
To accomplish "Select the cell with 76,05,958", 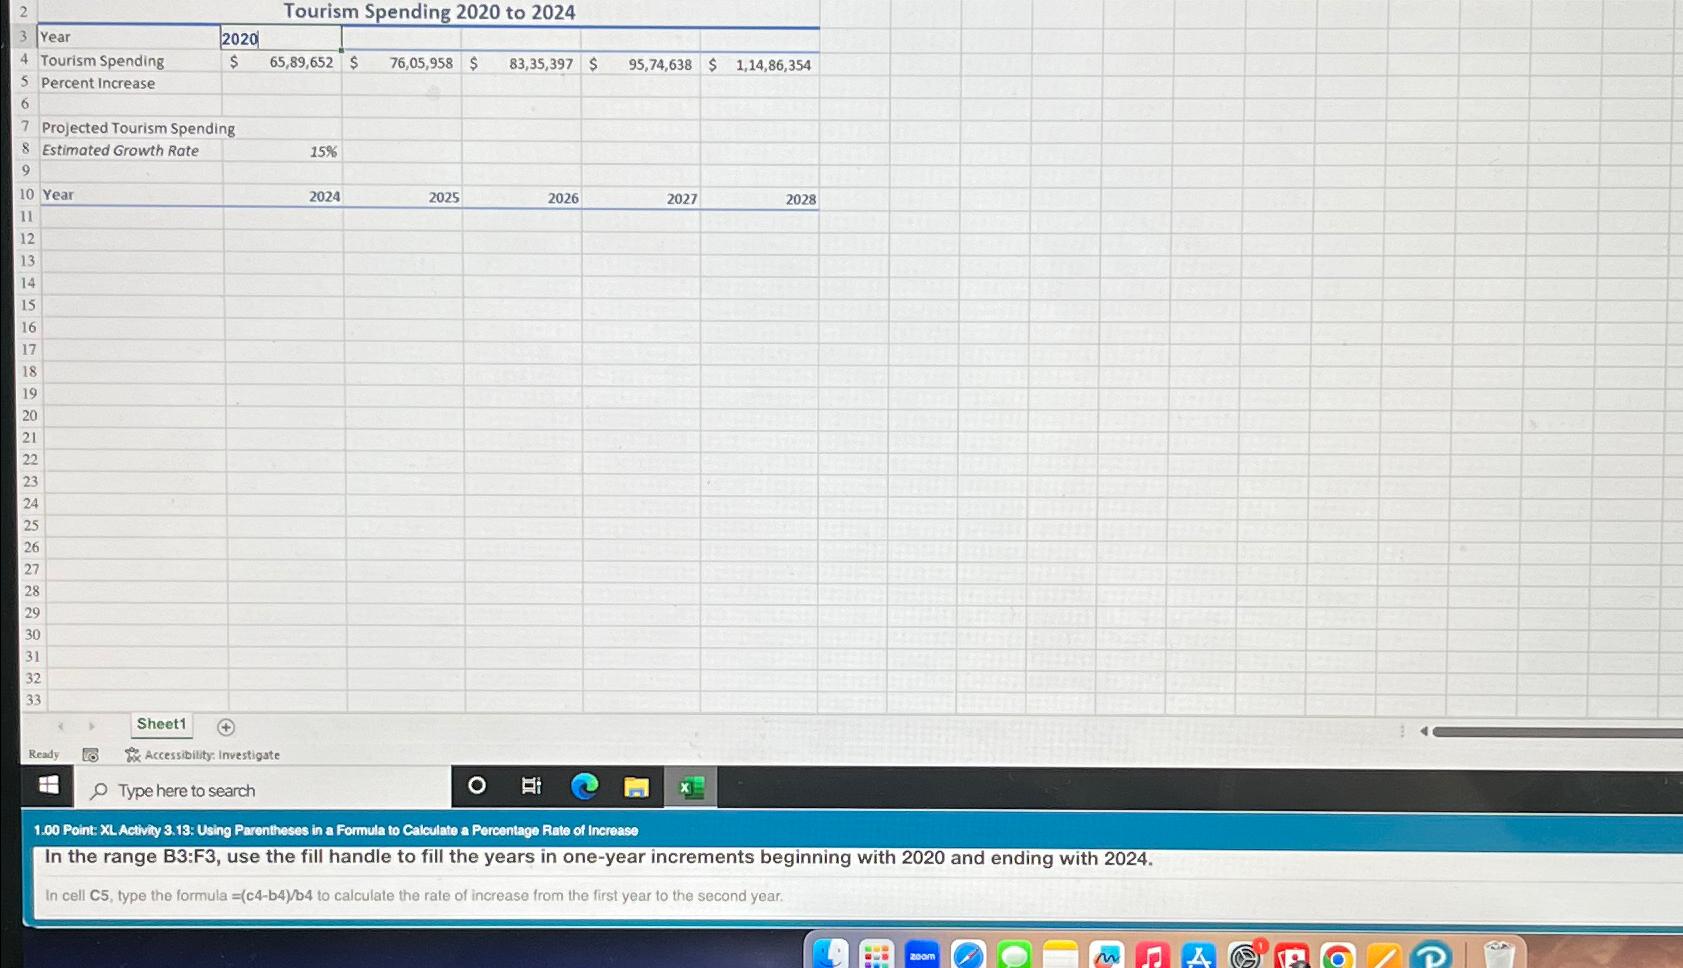I will [x=402, y=63].
